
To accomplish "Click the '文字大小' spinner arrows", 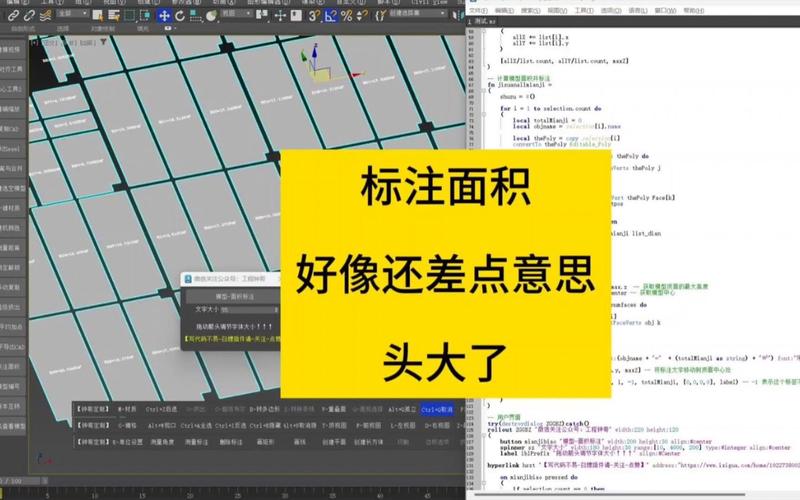I will [x=277, y=310].
